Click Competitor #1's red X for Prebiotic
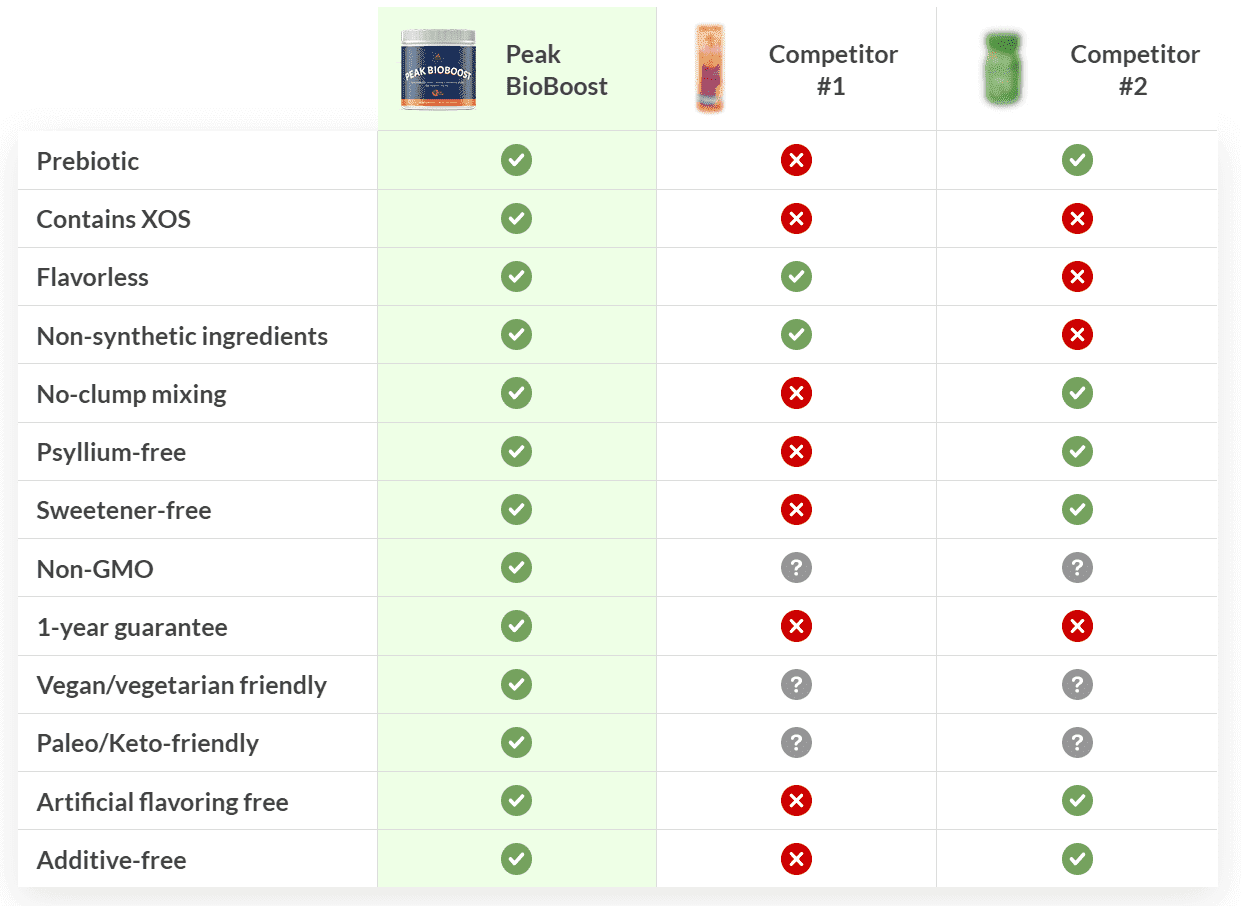This screenshot has height=906, width=1241. pos(796,160)
